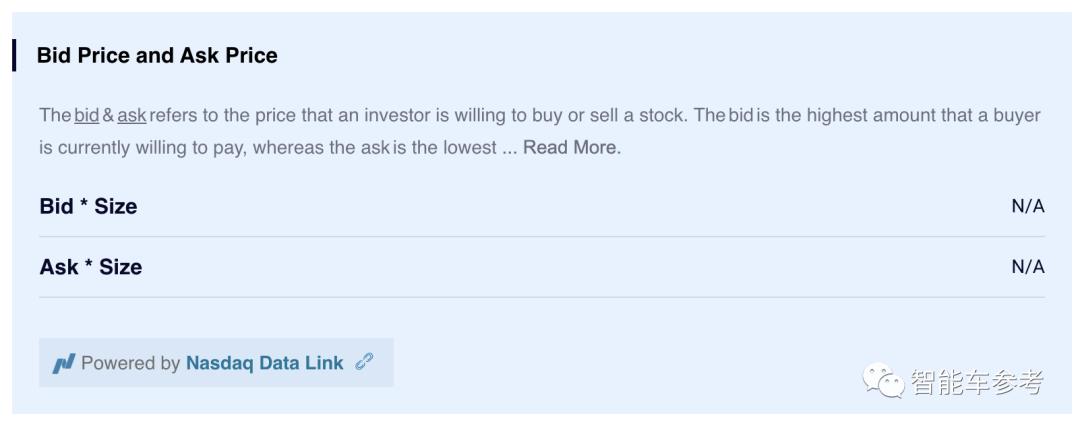Click the dark vertical bar beside heading
Image resolution: width=1080 pixels, height=430 pixels.
(x=14, y=55)
